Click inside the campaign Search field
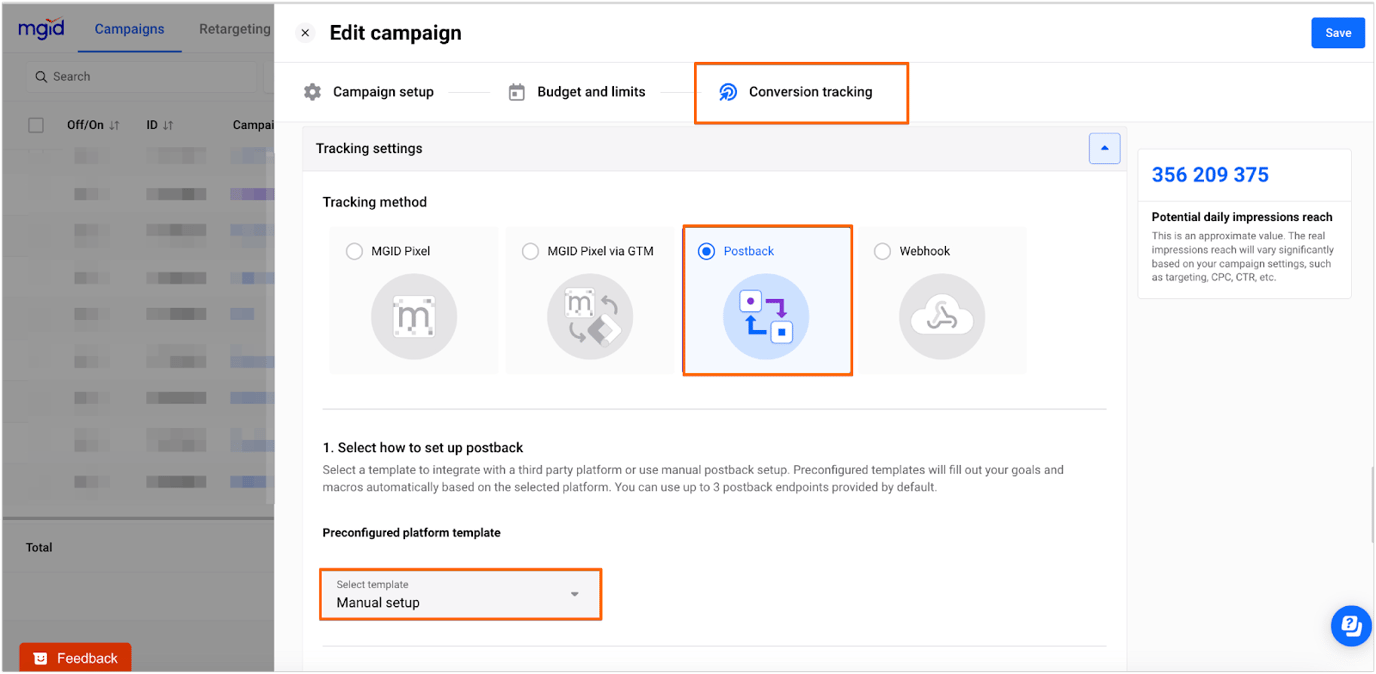 (x=140, y=76)
